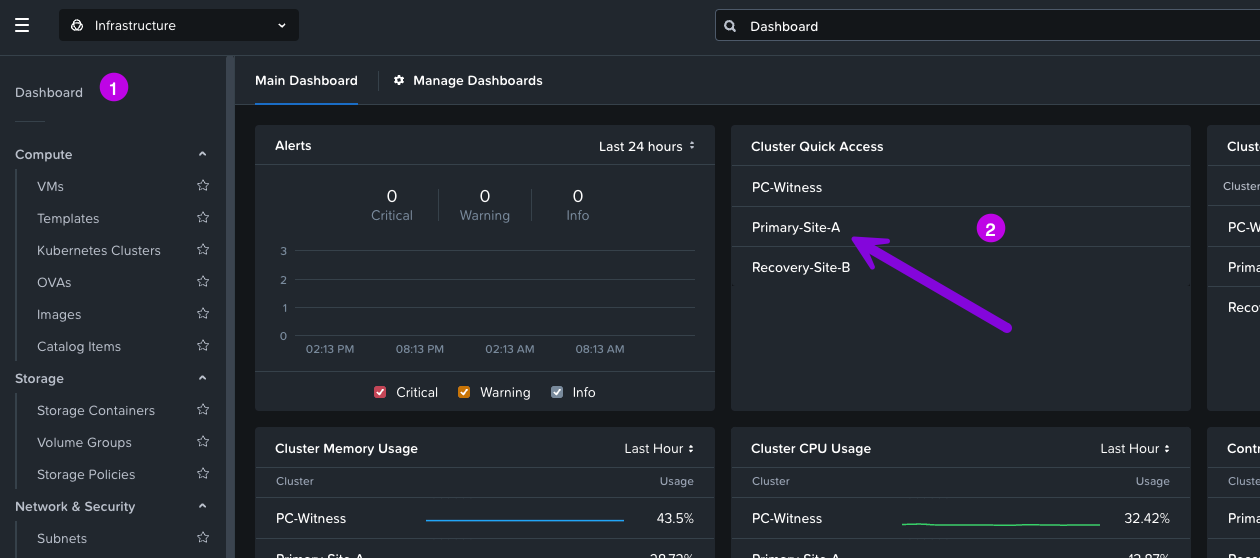Click the sidebar vertical scrollbar
Viewport: 1260px width, 558px height.
pyautogui.click(x=230, y=306)
